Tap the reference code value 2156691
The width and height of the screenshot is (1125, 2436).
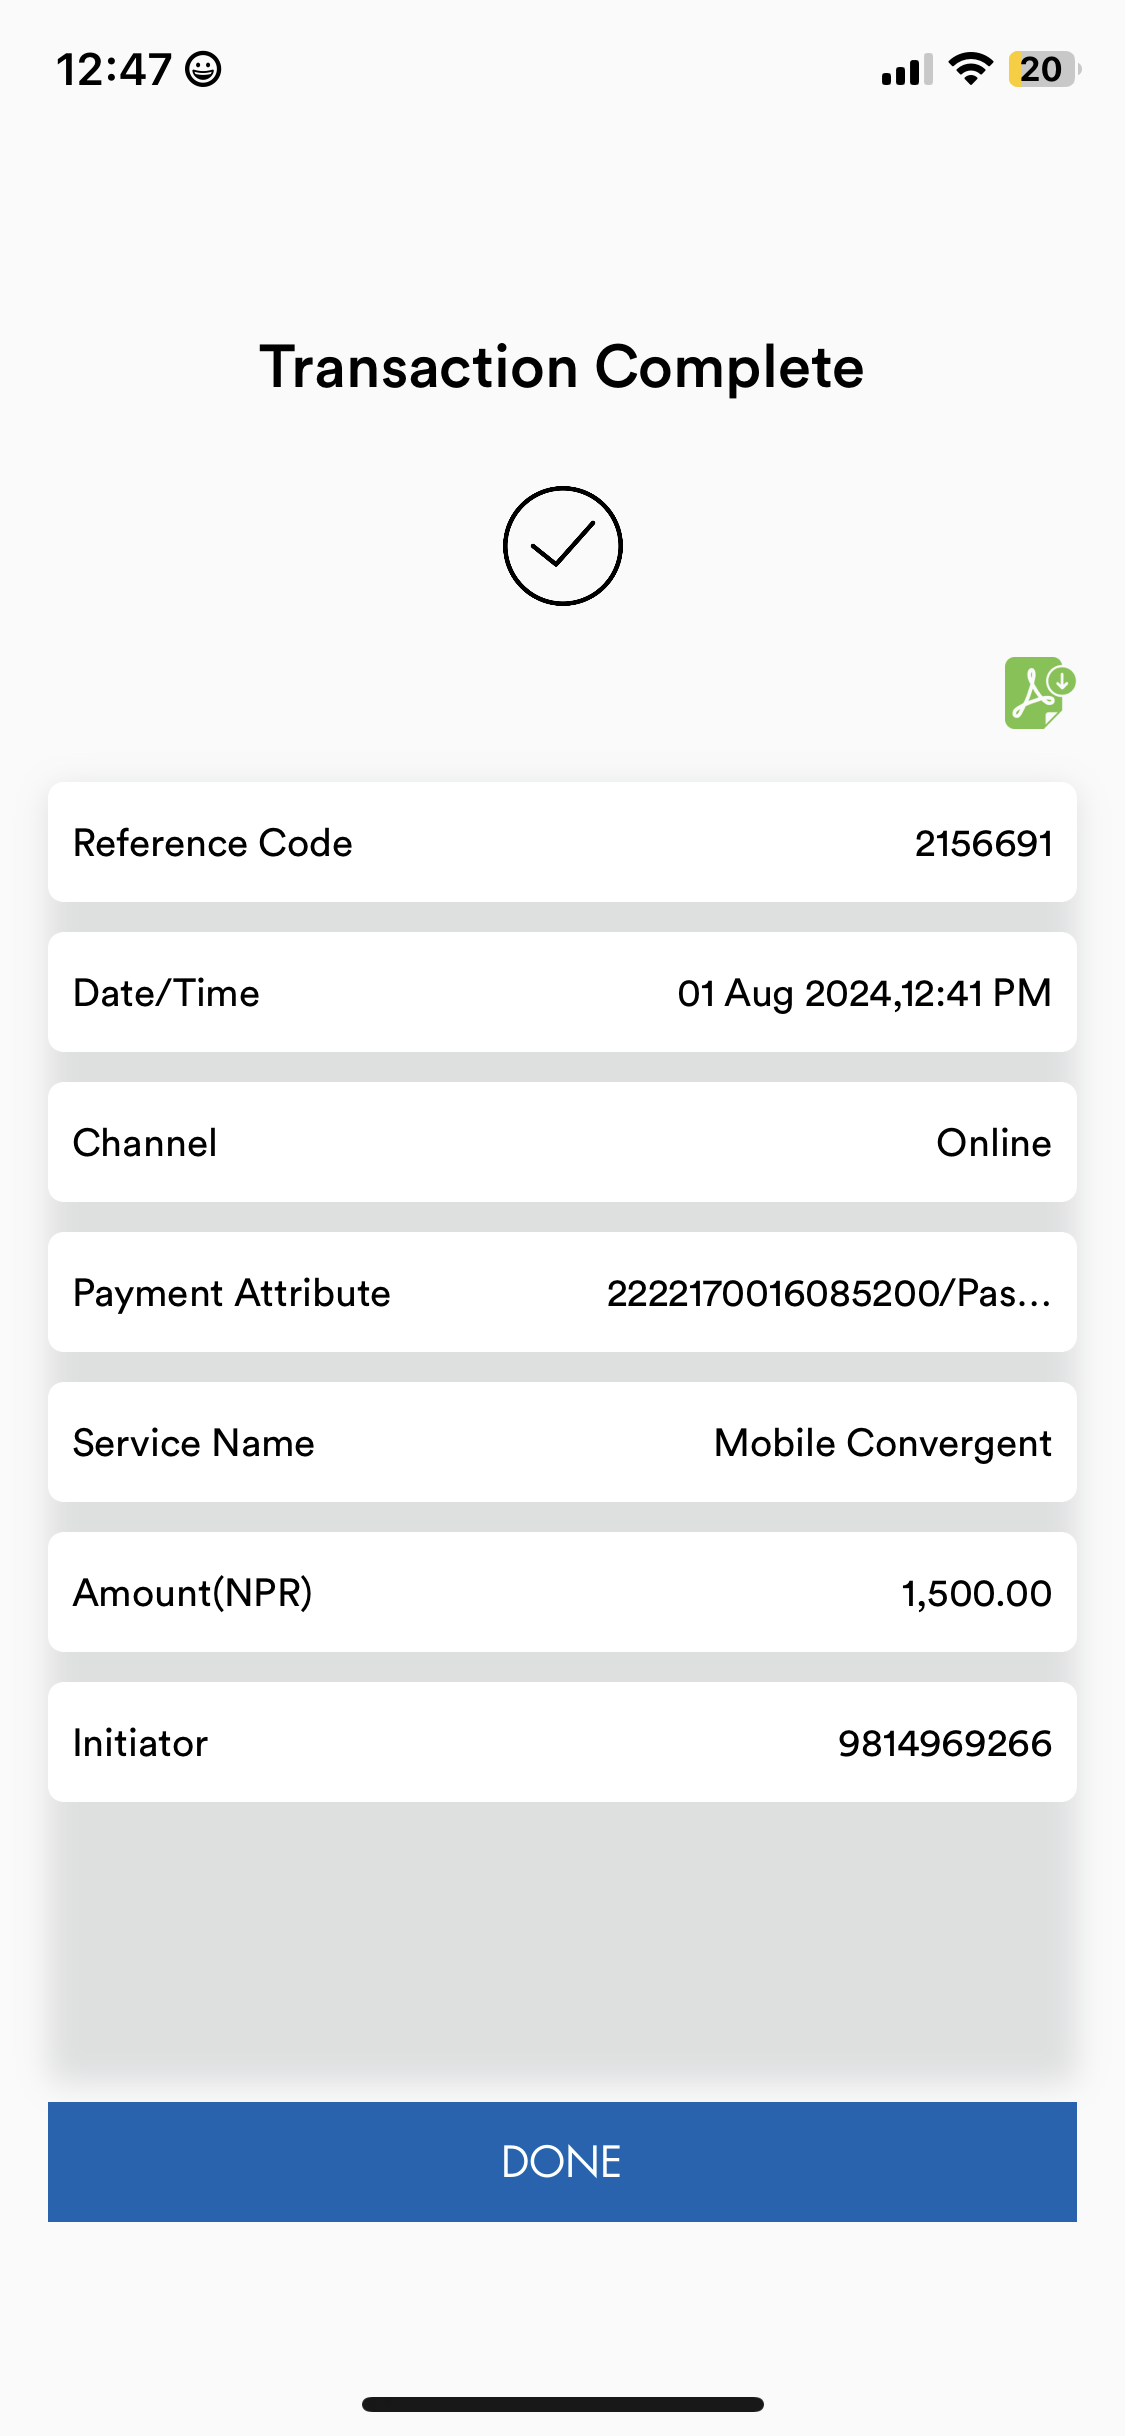coord(983,843)
